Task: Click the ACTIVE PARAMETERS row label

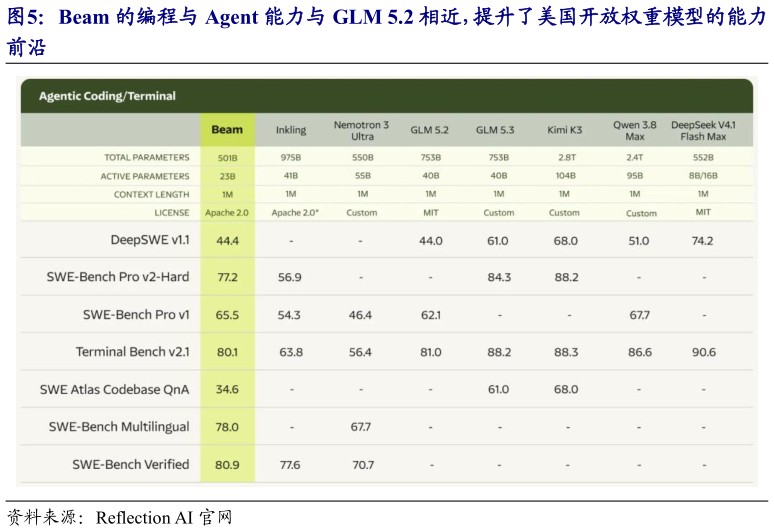Action: [x=145, y=176]
